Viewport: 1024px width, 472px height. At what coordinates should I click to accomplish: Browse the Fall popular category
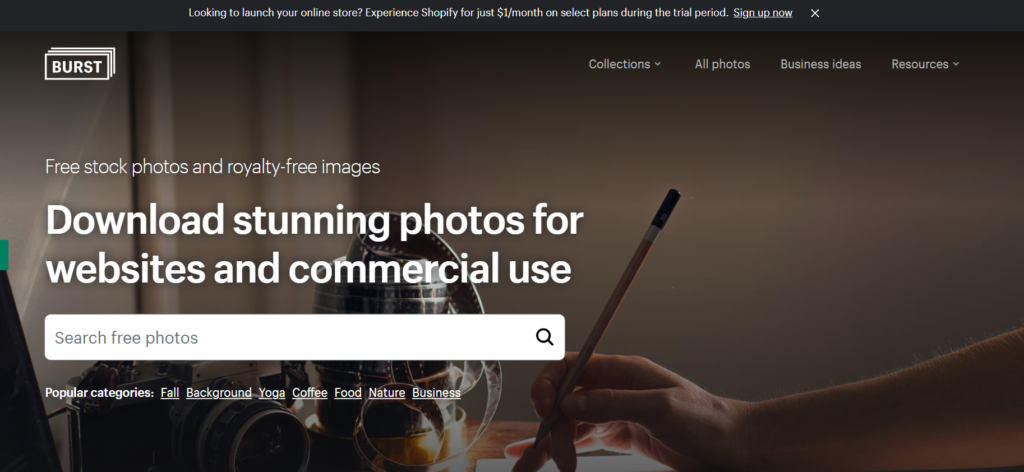click(x=170, y=392)
